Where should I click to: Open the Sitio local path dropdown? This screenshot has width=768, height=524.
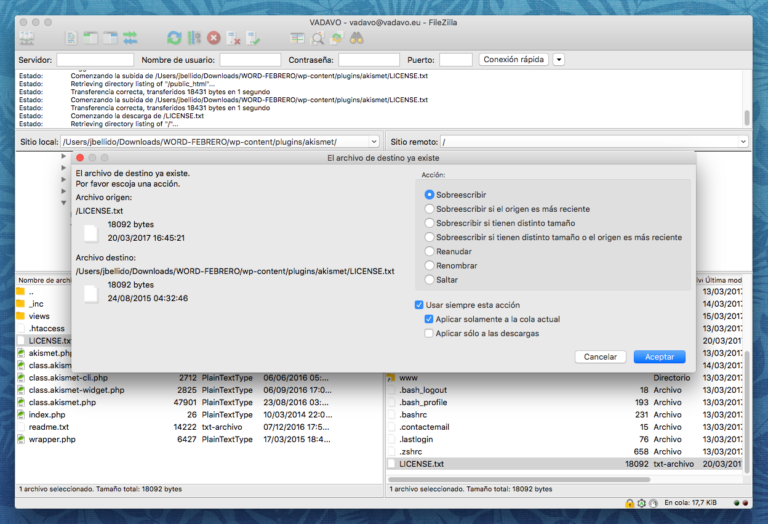374,142
